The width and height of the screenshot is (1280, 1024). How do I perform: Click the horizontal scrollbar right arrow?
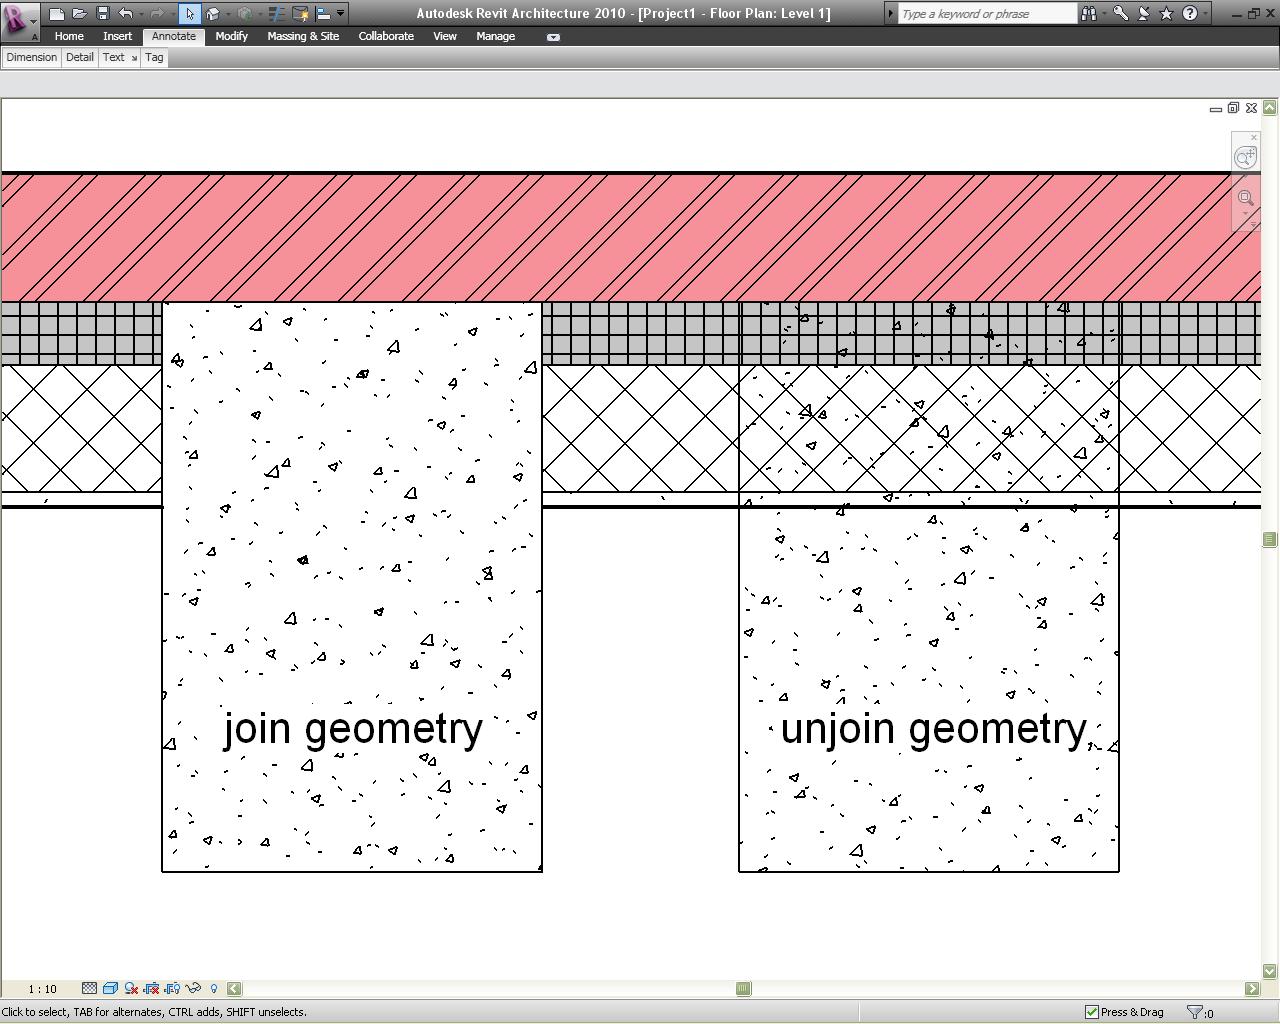click(1252, 989)
